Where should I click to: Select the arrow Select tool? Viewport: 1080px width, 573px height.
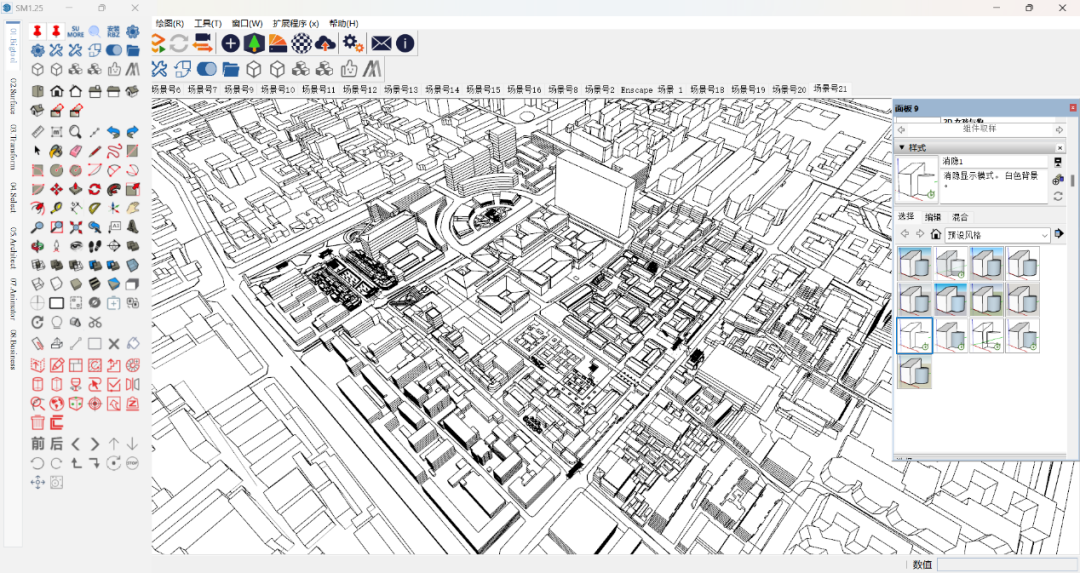[x=38, y=151]
